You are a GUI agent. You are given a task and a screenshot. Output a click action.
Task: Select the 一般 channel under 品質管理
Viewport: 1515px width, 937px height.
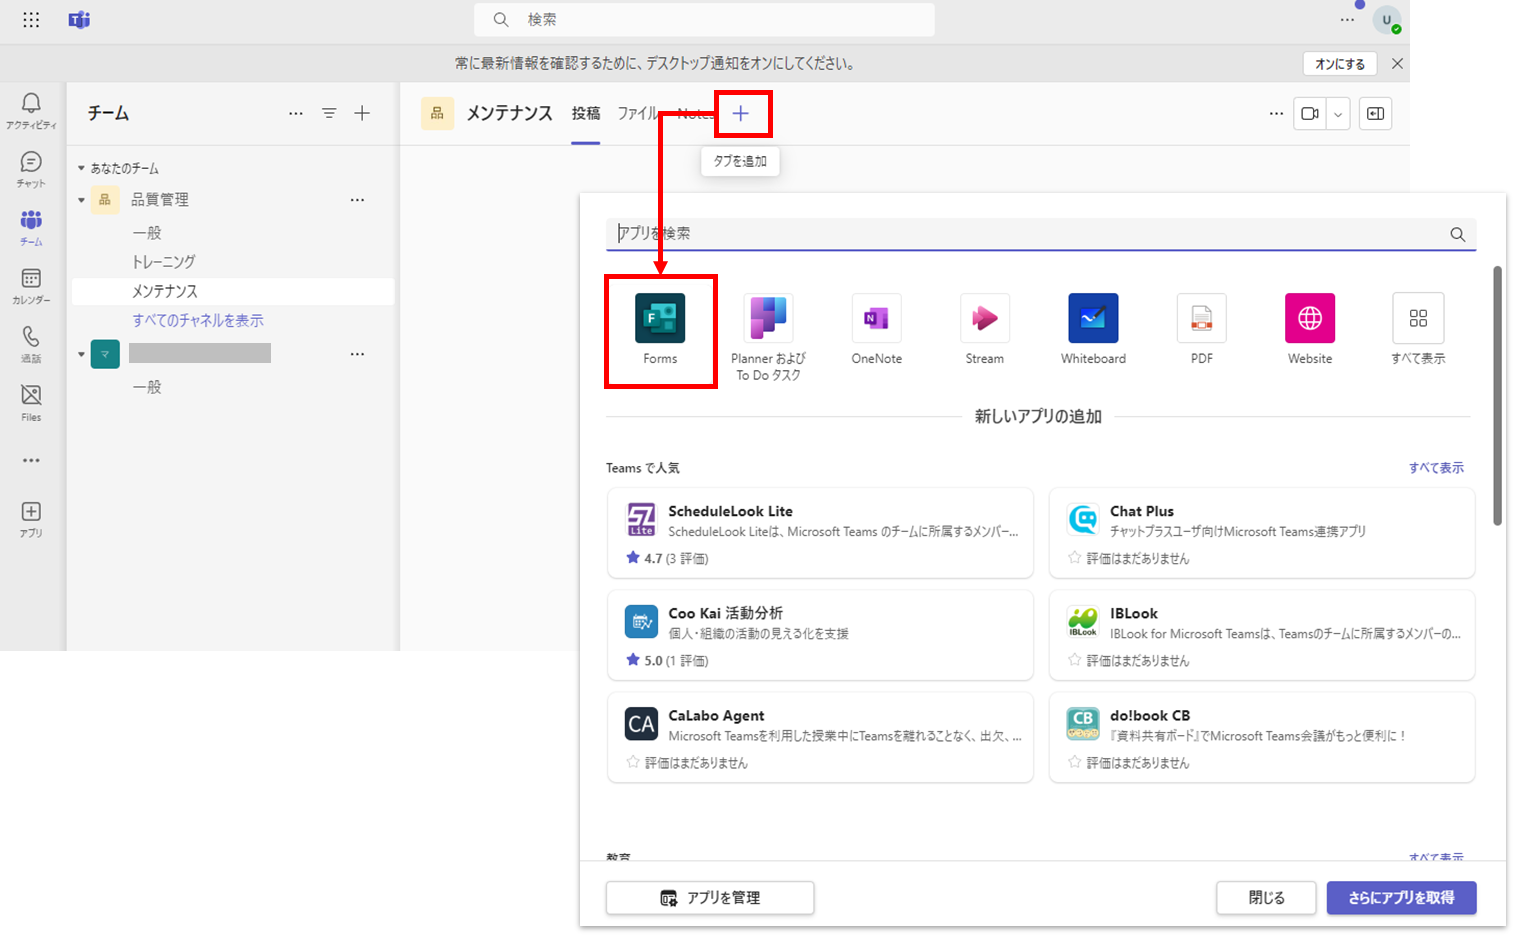tap(147, 233)
